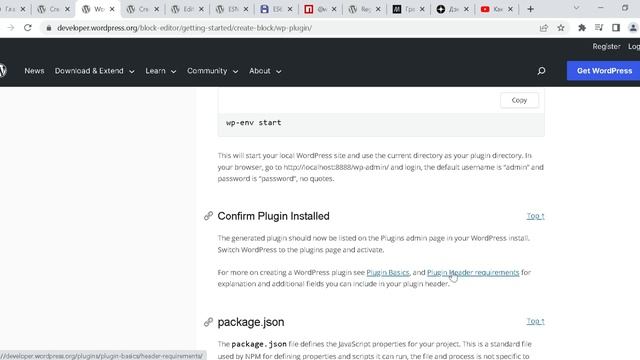Open the extensions puzzle icon

click(582, 28)
